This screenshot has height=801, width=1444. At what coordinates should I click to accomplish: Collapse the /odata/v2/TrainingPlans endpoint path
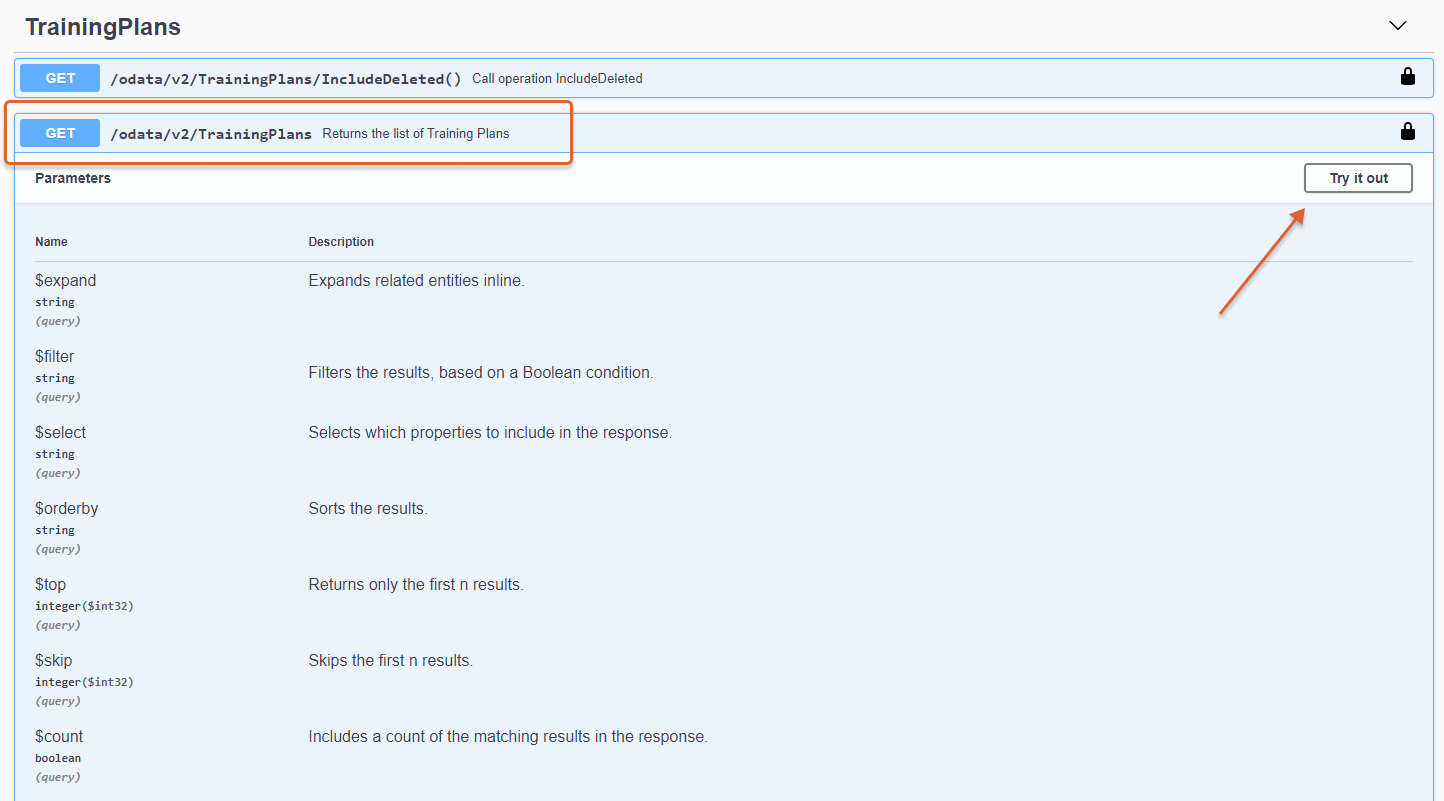pos(210,134)
